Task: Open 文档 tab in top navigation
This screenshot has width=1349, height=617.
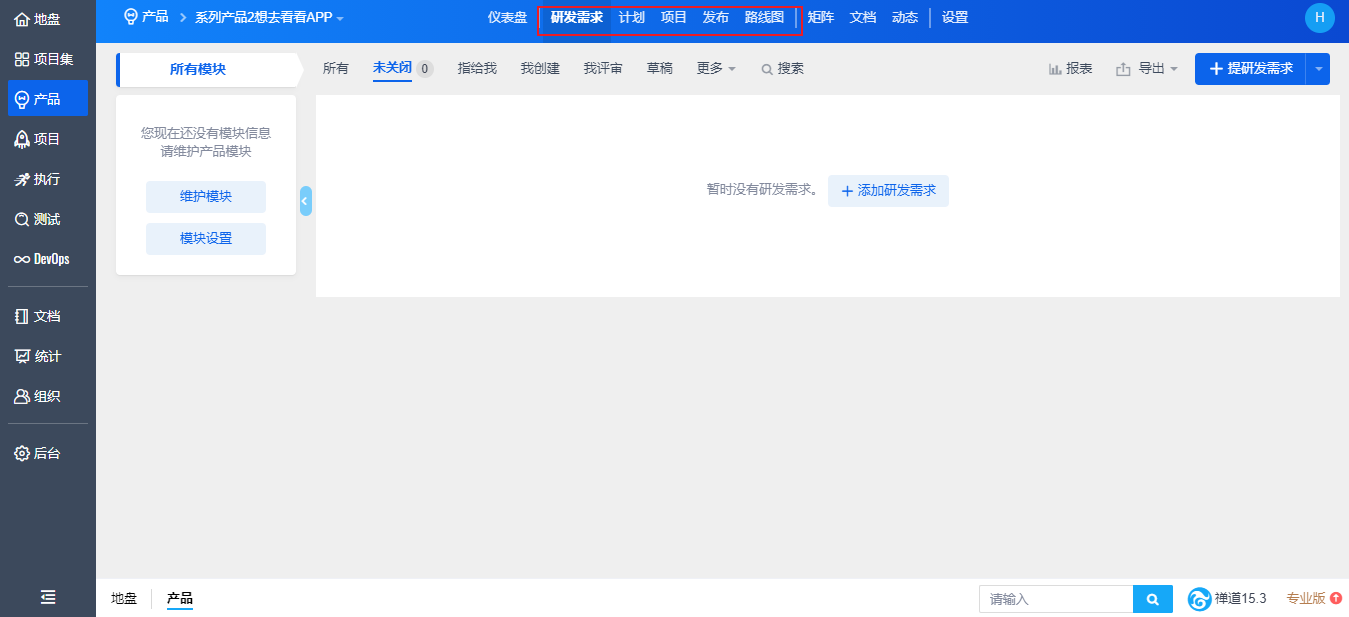Action: pos(863,18)
